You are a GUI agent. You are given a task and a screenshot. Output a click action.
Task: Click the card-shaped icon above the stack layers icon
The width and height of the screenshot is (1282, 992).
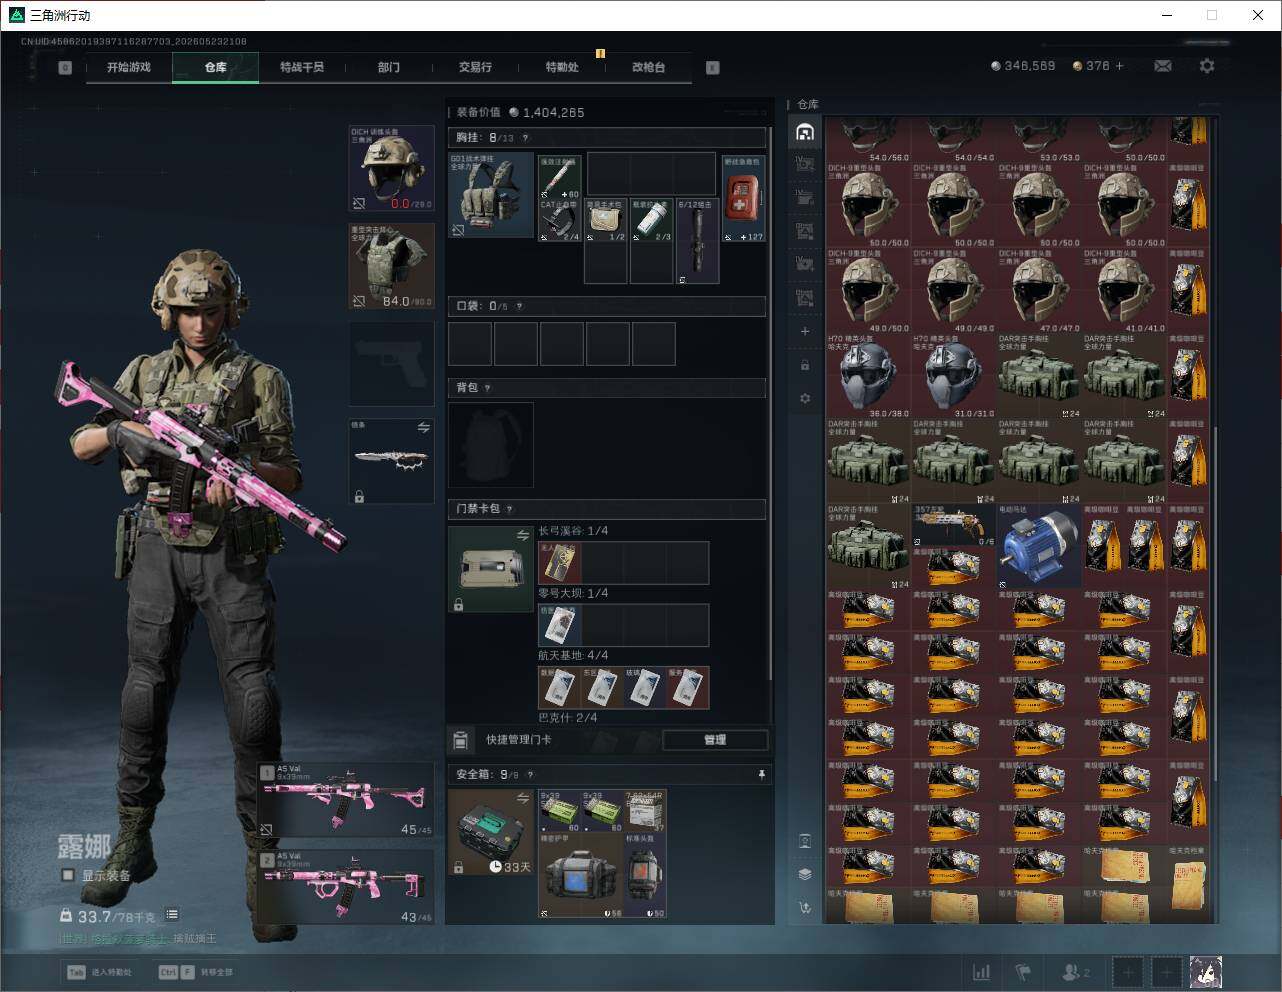805,841
